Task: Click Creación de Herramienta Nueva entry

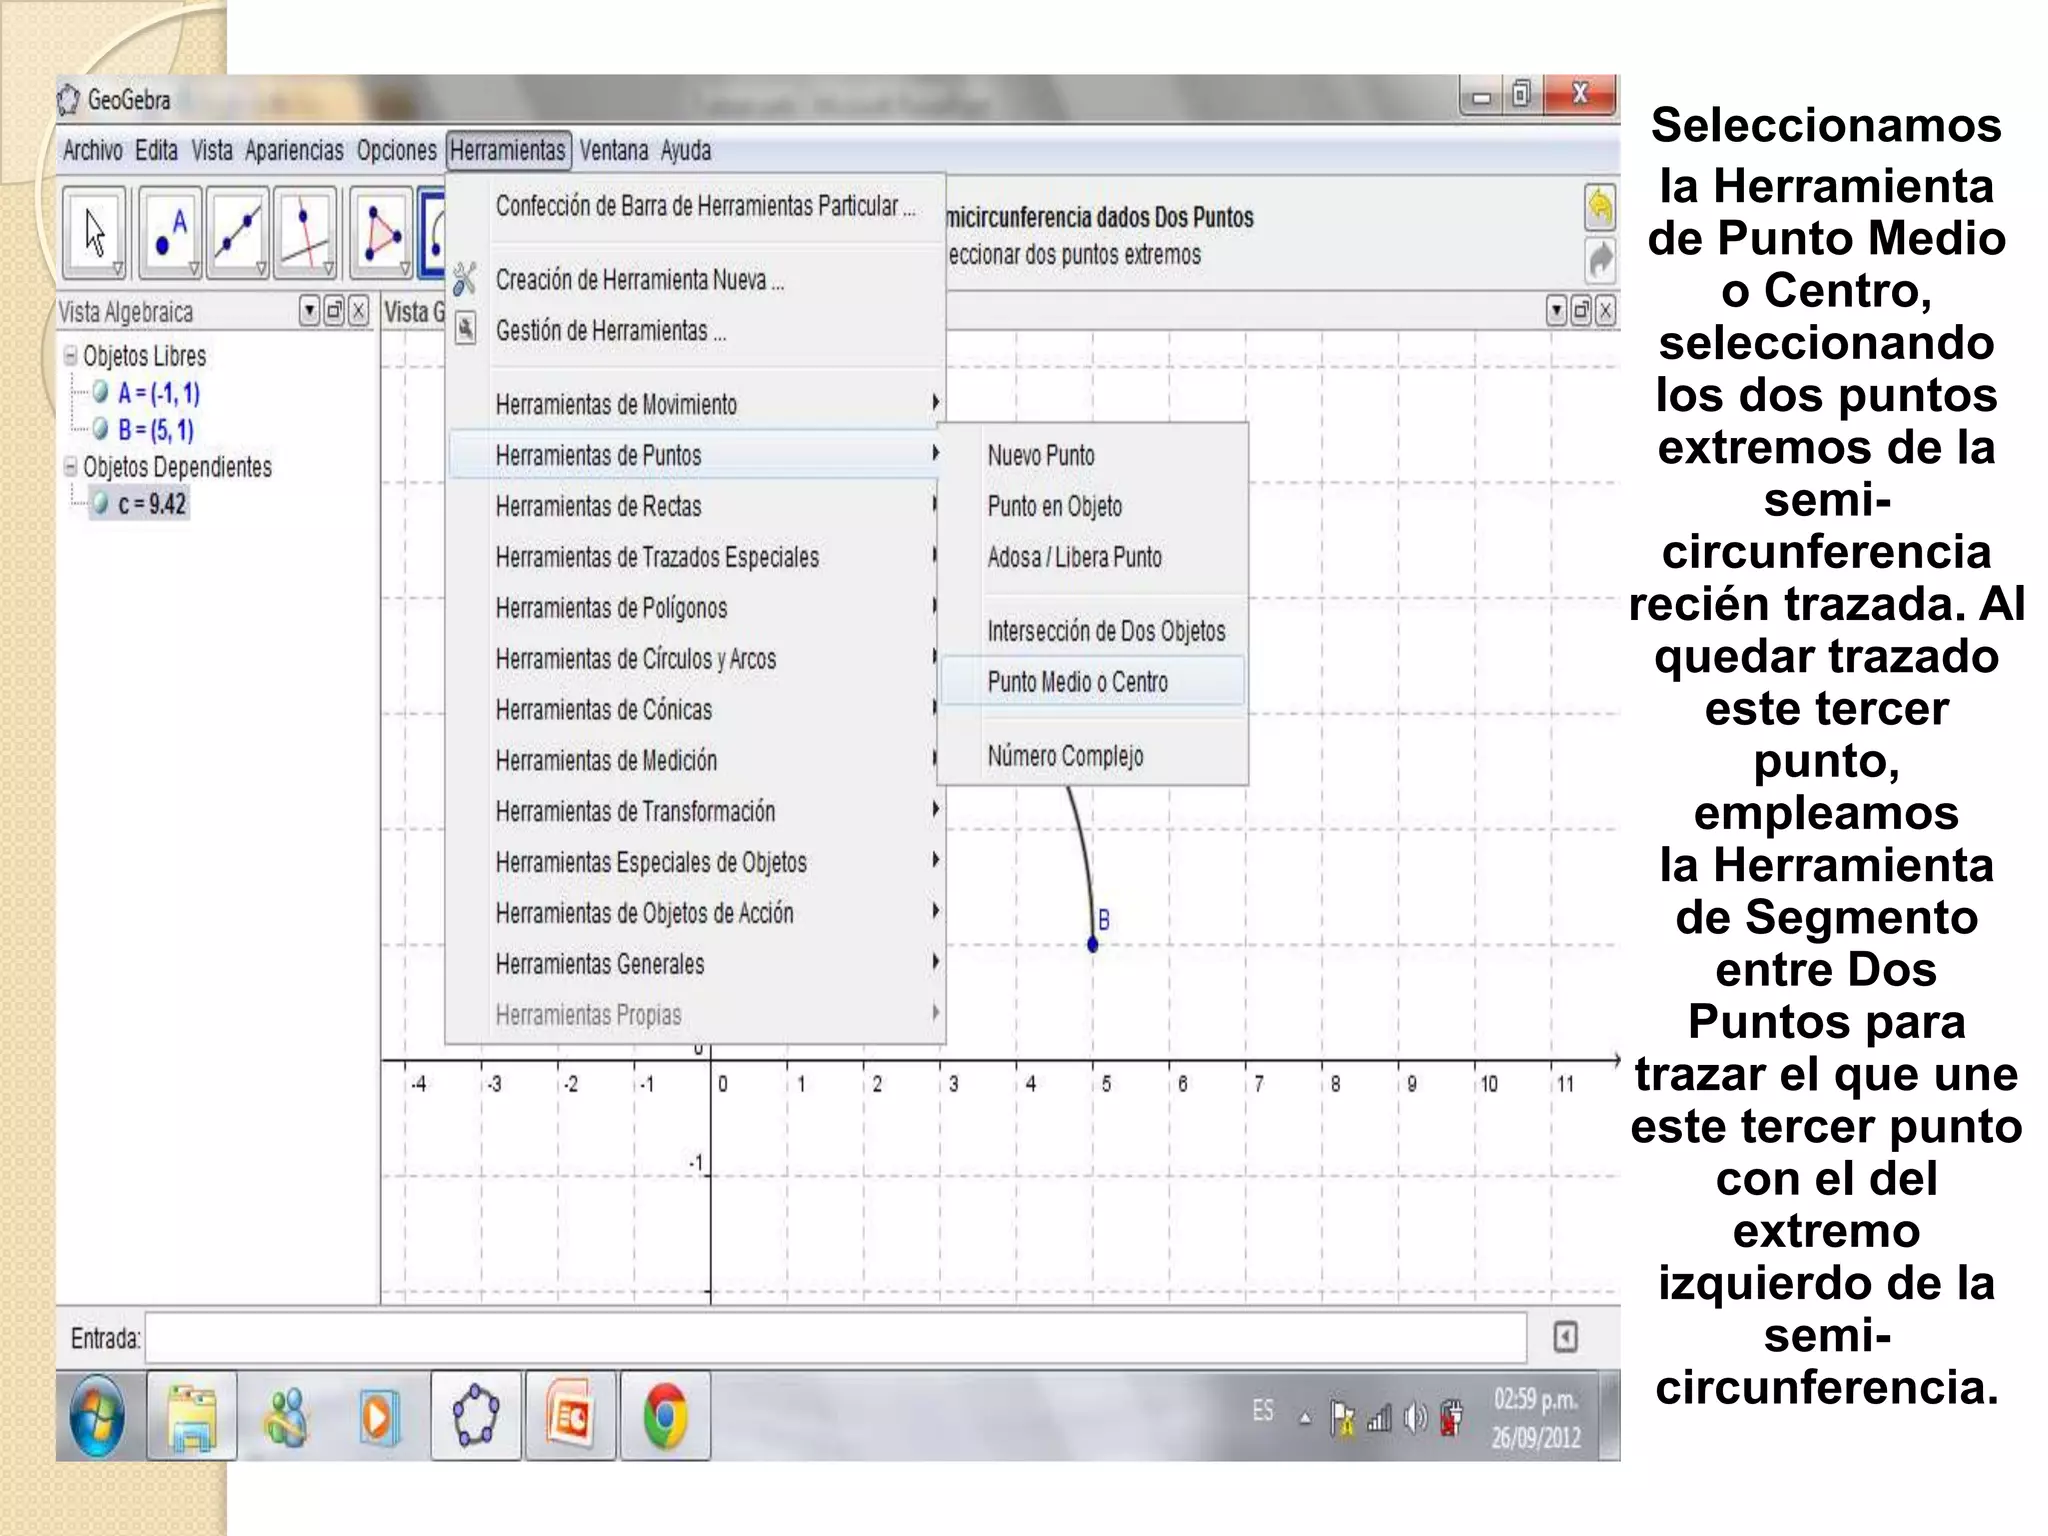Action: coord(639,280)
